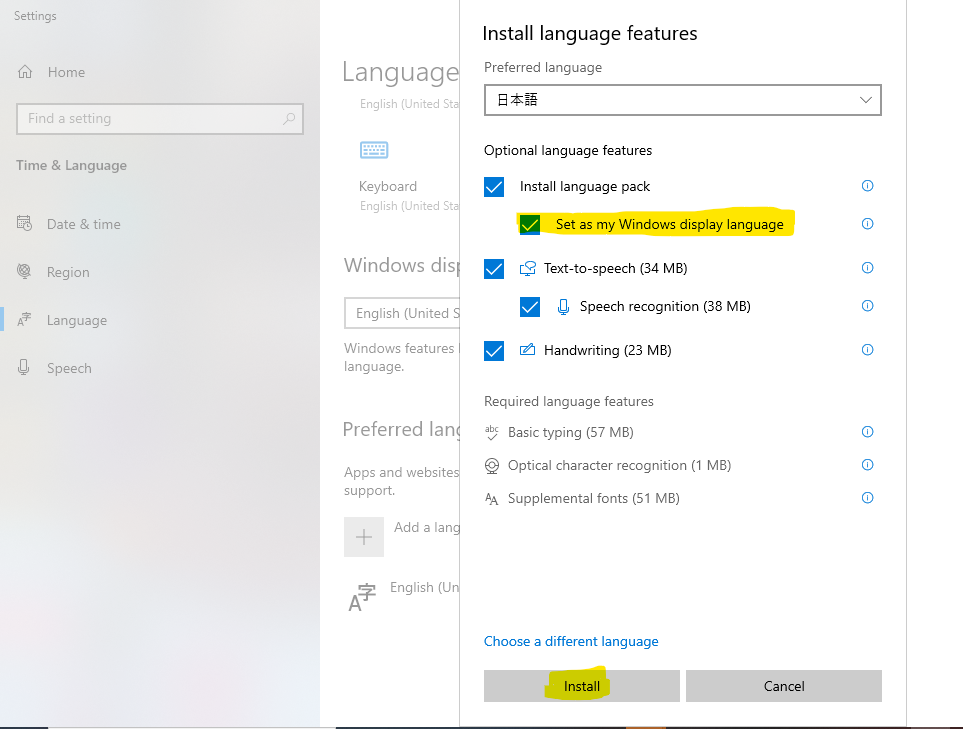Open info for Handwriting feature
Image resolution: width=963 pixels, height=729 pixels.
click(867, 349)
